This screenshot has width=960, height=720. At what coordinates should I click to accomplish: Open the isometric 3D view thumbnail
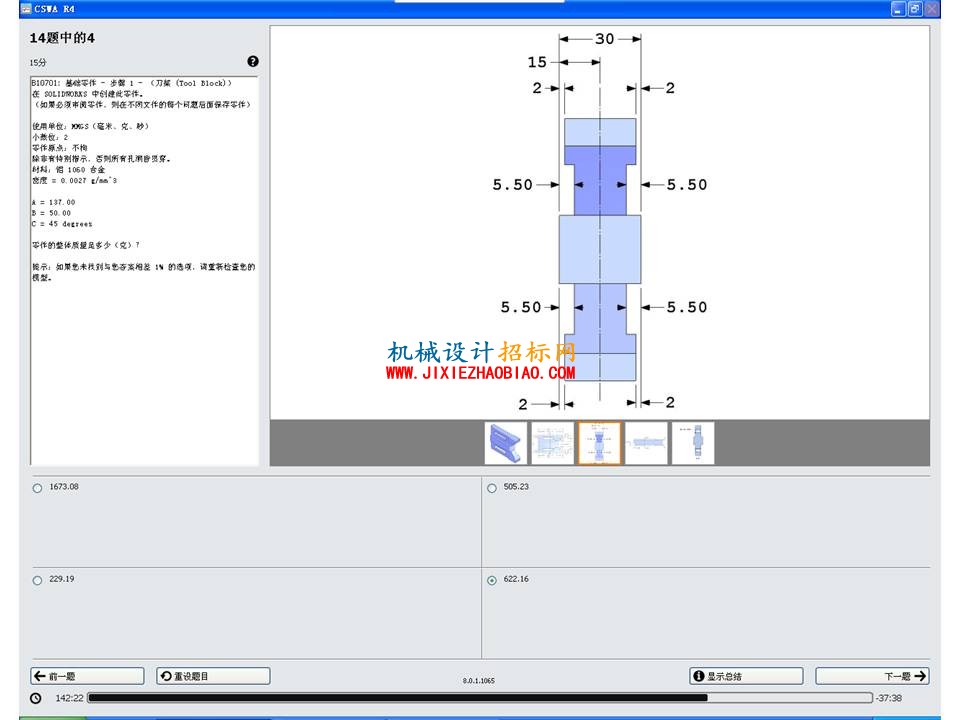[506, 443]
